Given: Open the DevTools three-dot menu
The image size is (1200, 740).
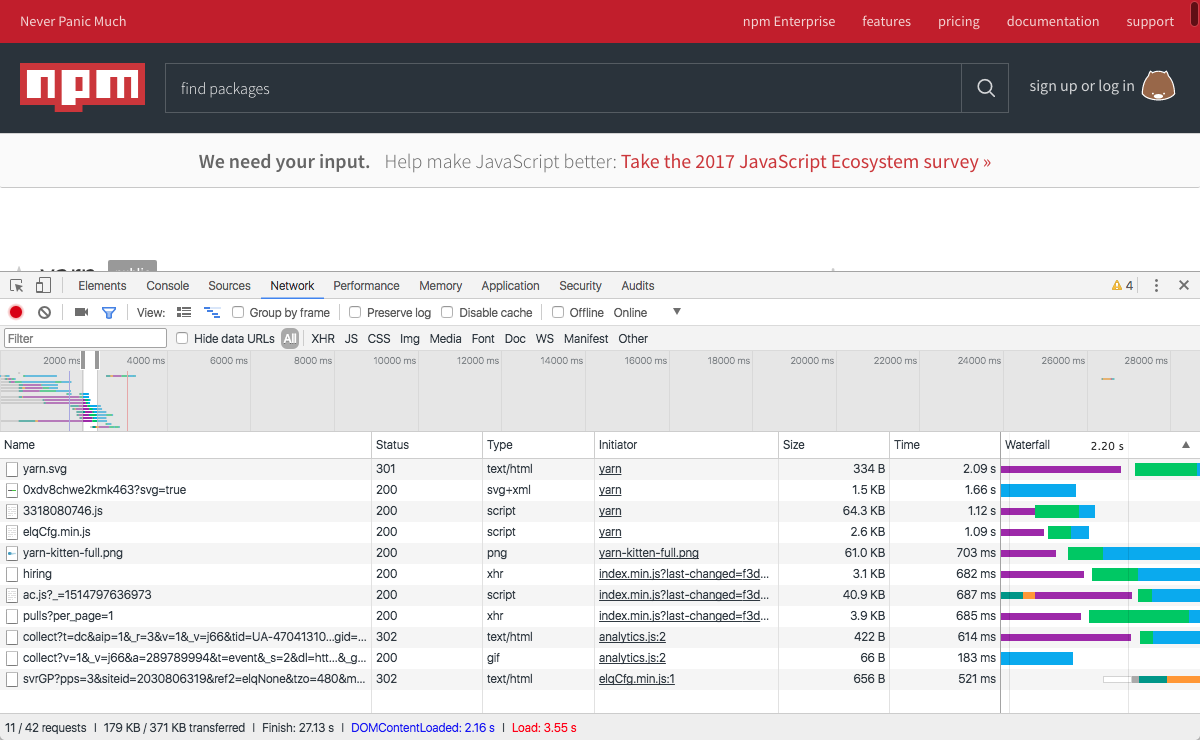Looking at the screenshot, I should coord(1156,286).
